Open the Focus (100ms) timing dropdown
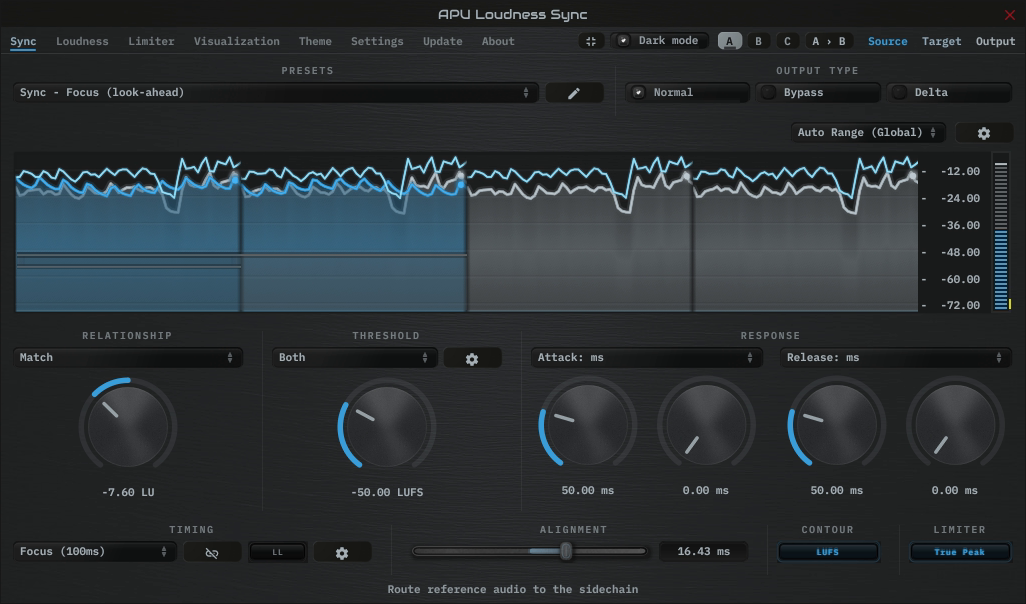The image size is (1026, 604). 94,552
